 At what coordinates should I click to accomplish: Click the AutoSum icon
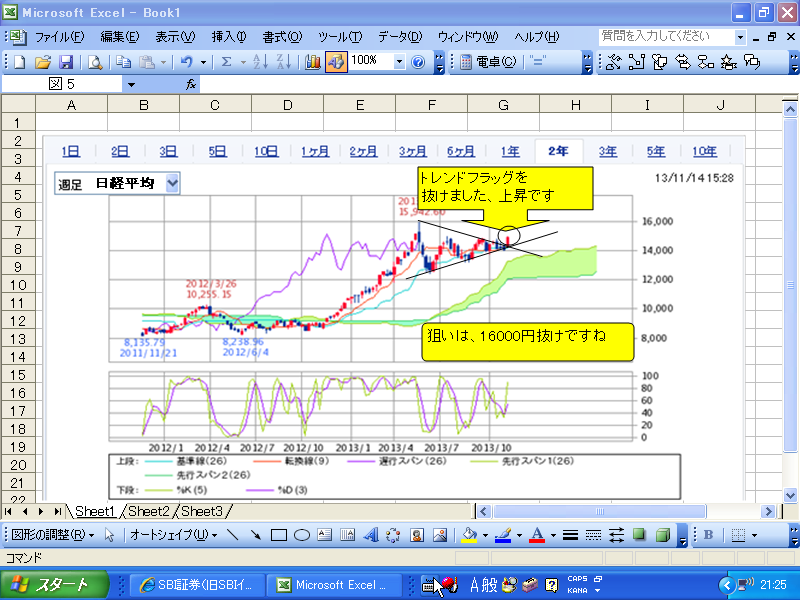(x=227, y=61)
